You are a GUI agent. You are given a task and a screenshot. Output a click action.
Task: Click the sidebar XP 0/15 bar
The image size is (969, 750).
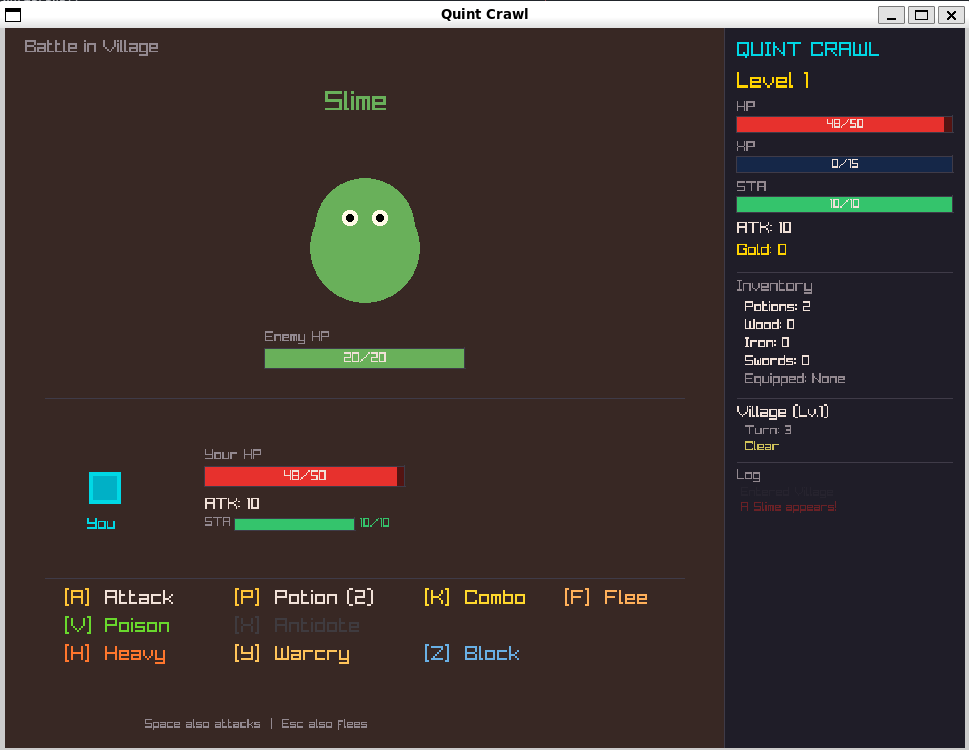click(x=844, y=164)
